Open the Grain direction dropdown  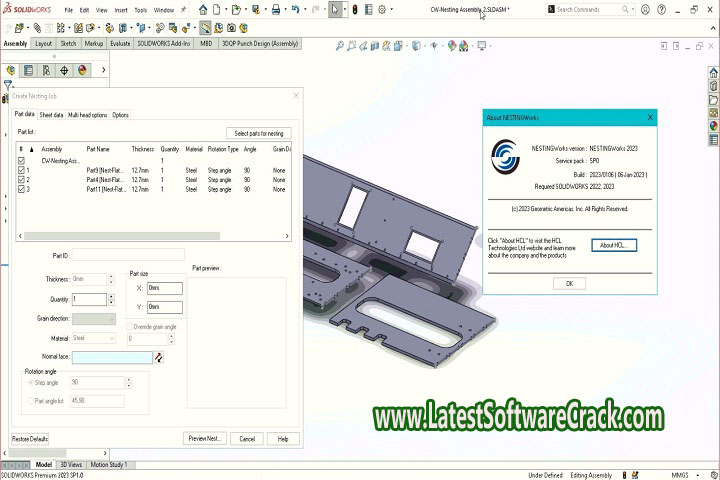[x=94, y=319]
